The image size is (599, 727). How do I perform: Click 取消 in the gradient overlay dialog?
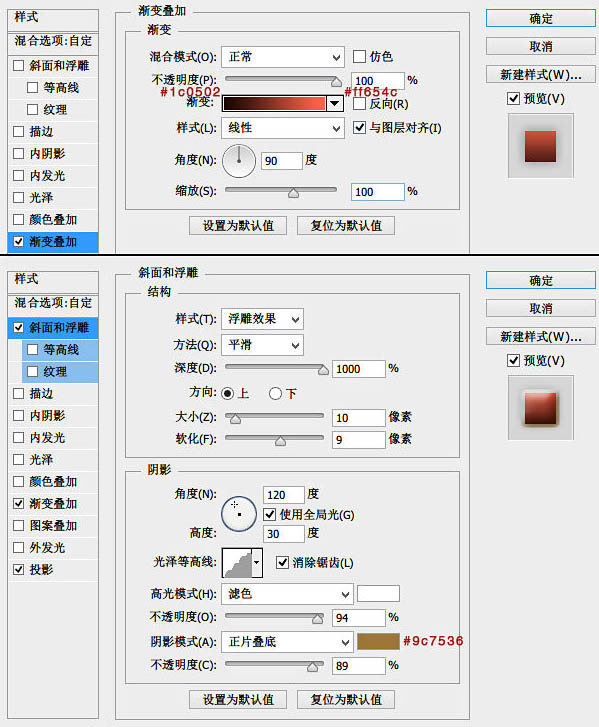pos(541,47)
